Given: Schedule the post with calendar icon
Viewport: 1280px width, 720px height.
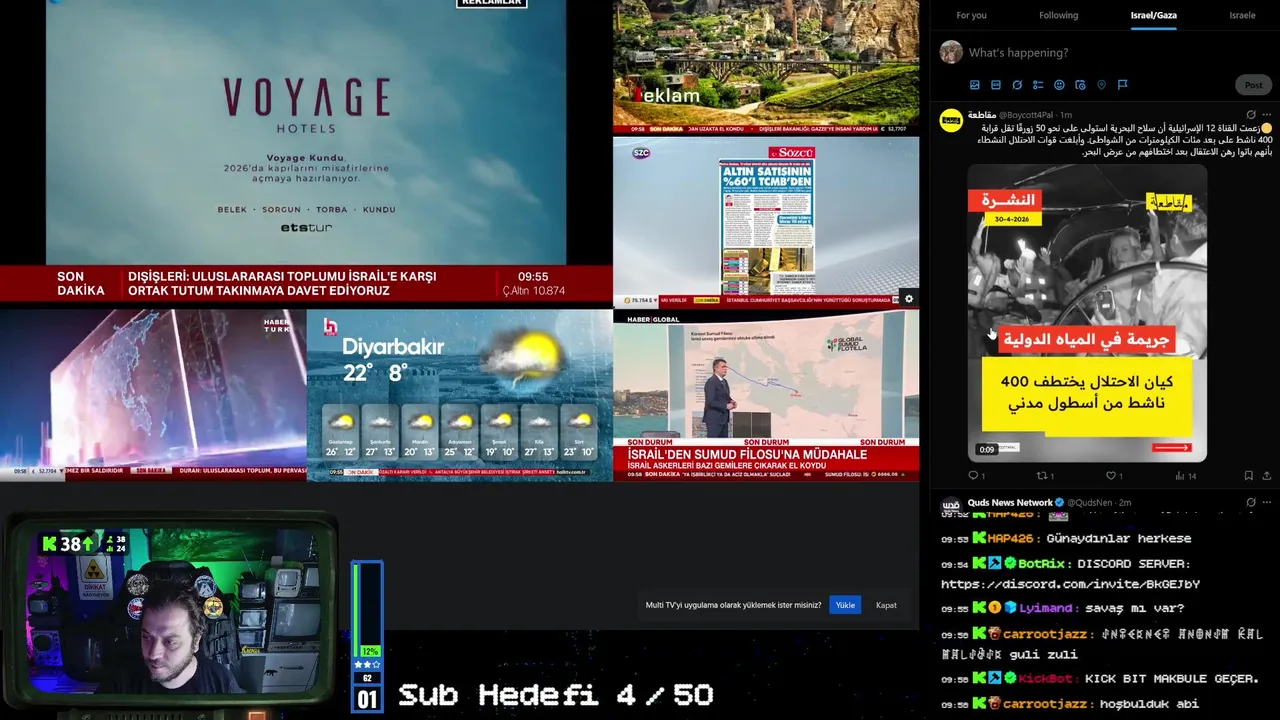Looking at the screenshot, I should click(x=1080, y=85).
